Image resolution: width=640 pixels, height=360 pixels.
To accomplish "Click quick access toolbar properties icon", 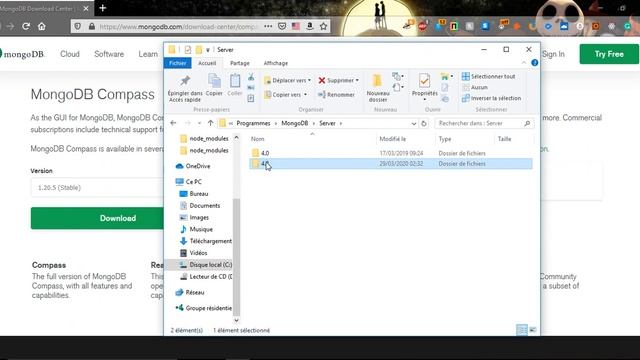I will click(188, 50).
